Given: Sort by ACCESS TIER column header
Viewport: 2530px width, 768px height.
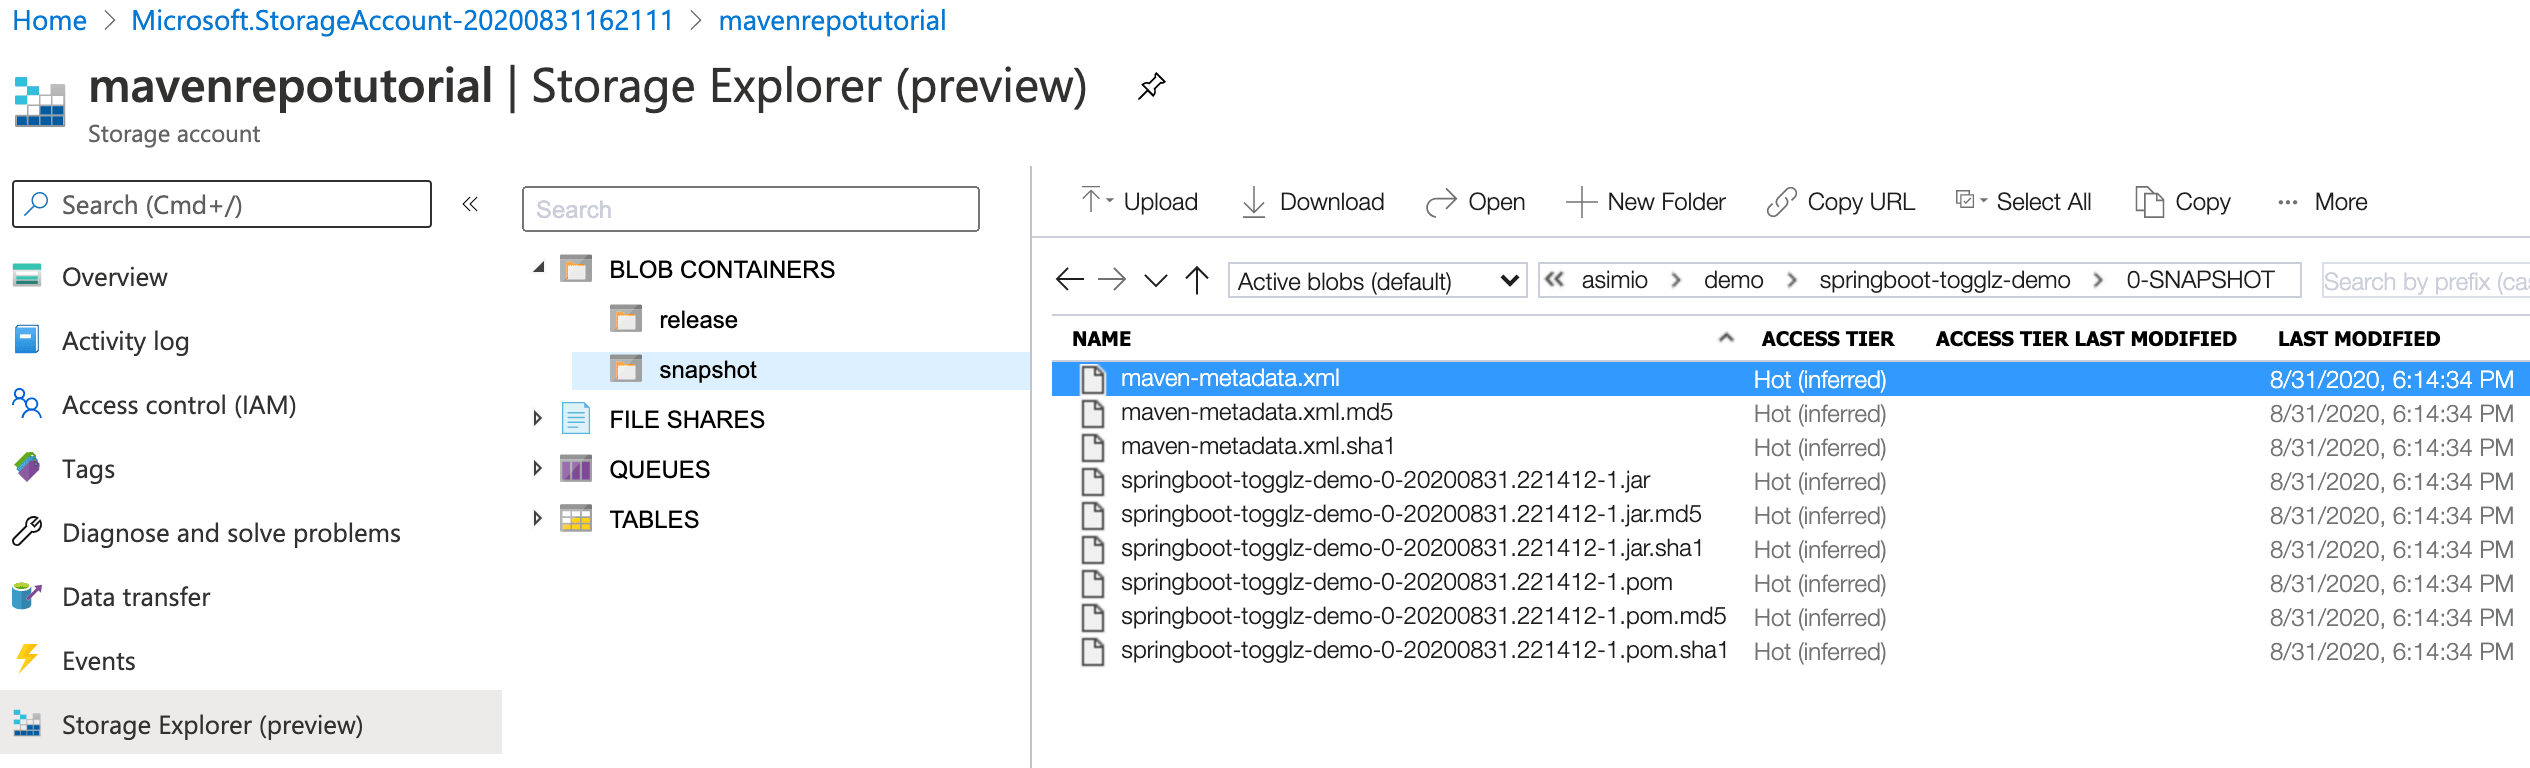Looking at the screenshot, I should 1827,339.
